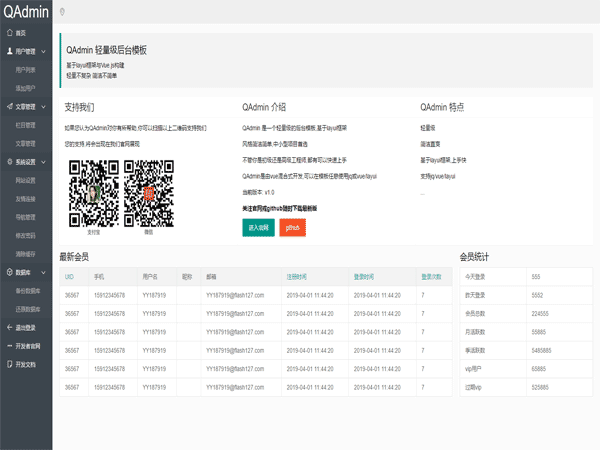The height and width of the screenshot is (450, 600).
Task: Click the 注册时间 column header
Action: (297, 275)
